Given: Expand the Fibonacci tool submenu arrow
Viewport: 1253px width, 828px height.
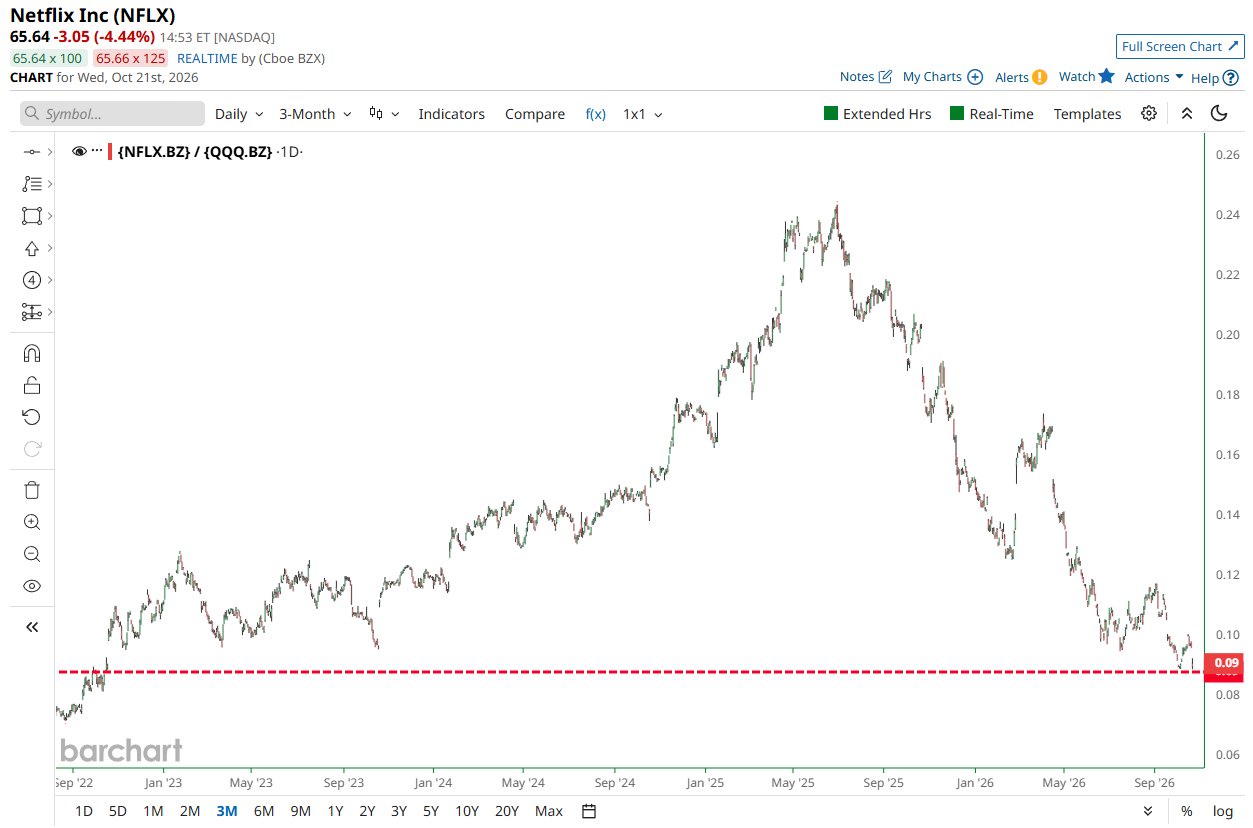Looking at the screenshot, I should 50,184.
